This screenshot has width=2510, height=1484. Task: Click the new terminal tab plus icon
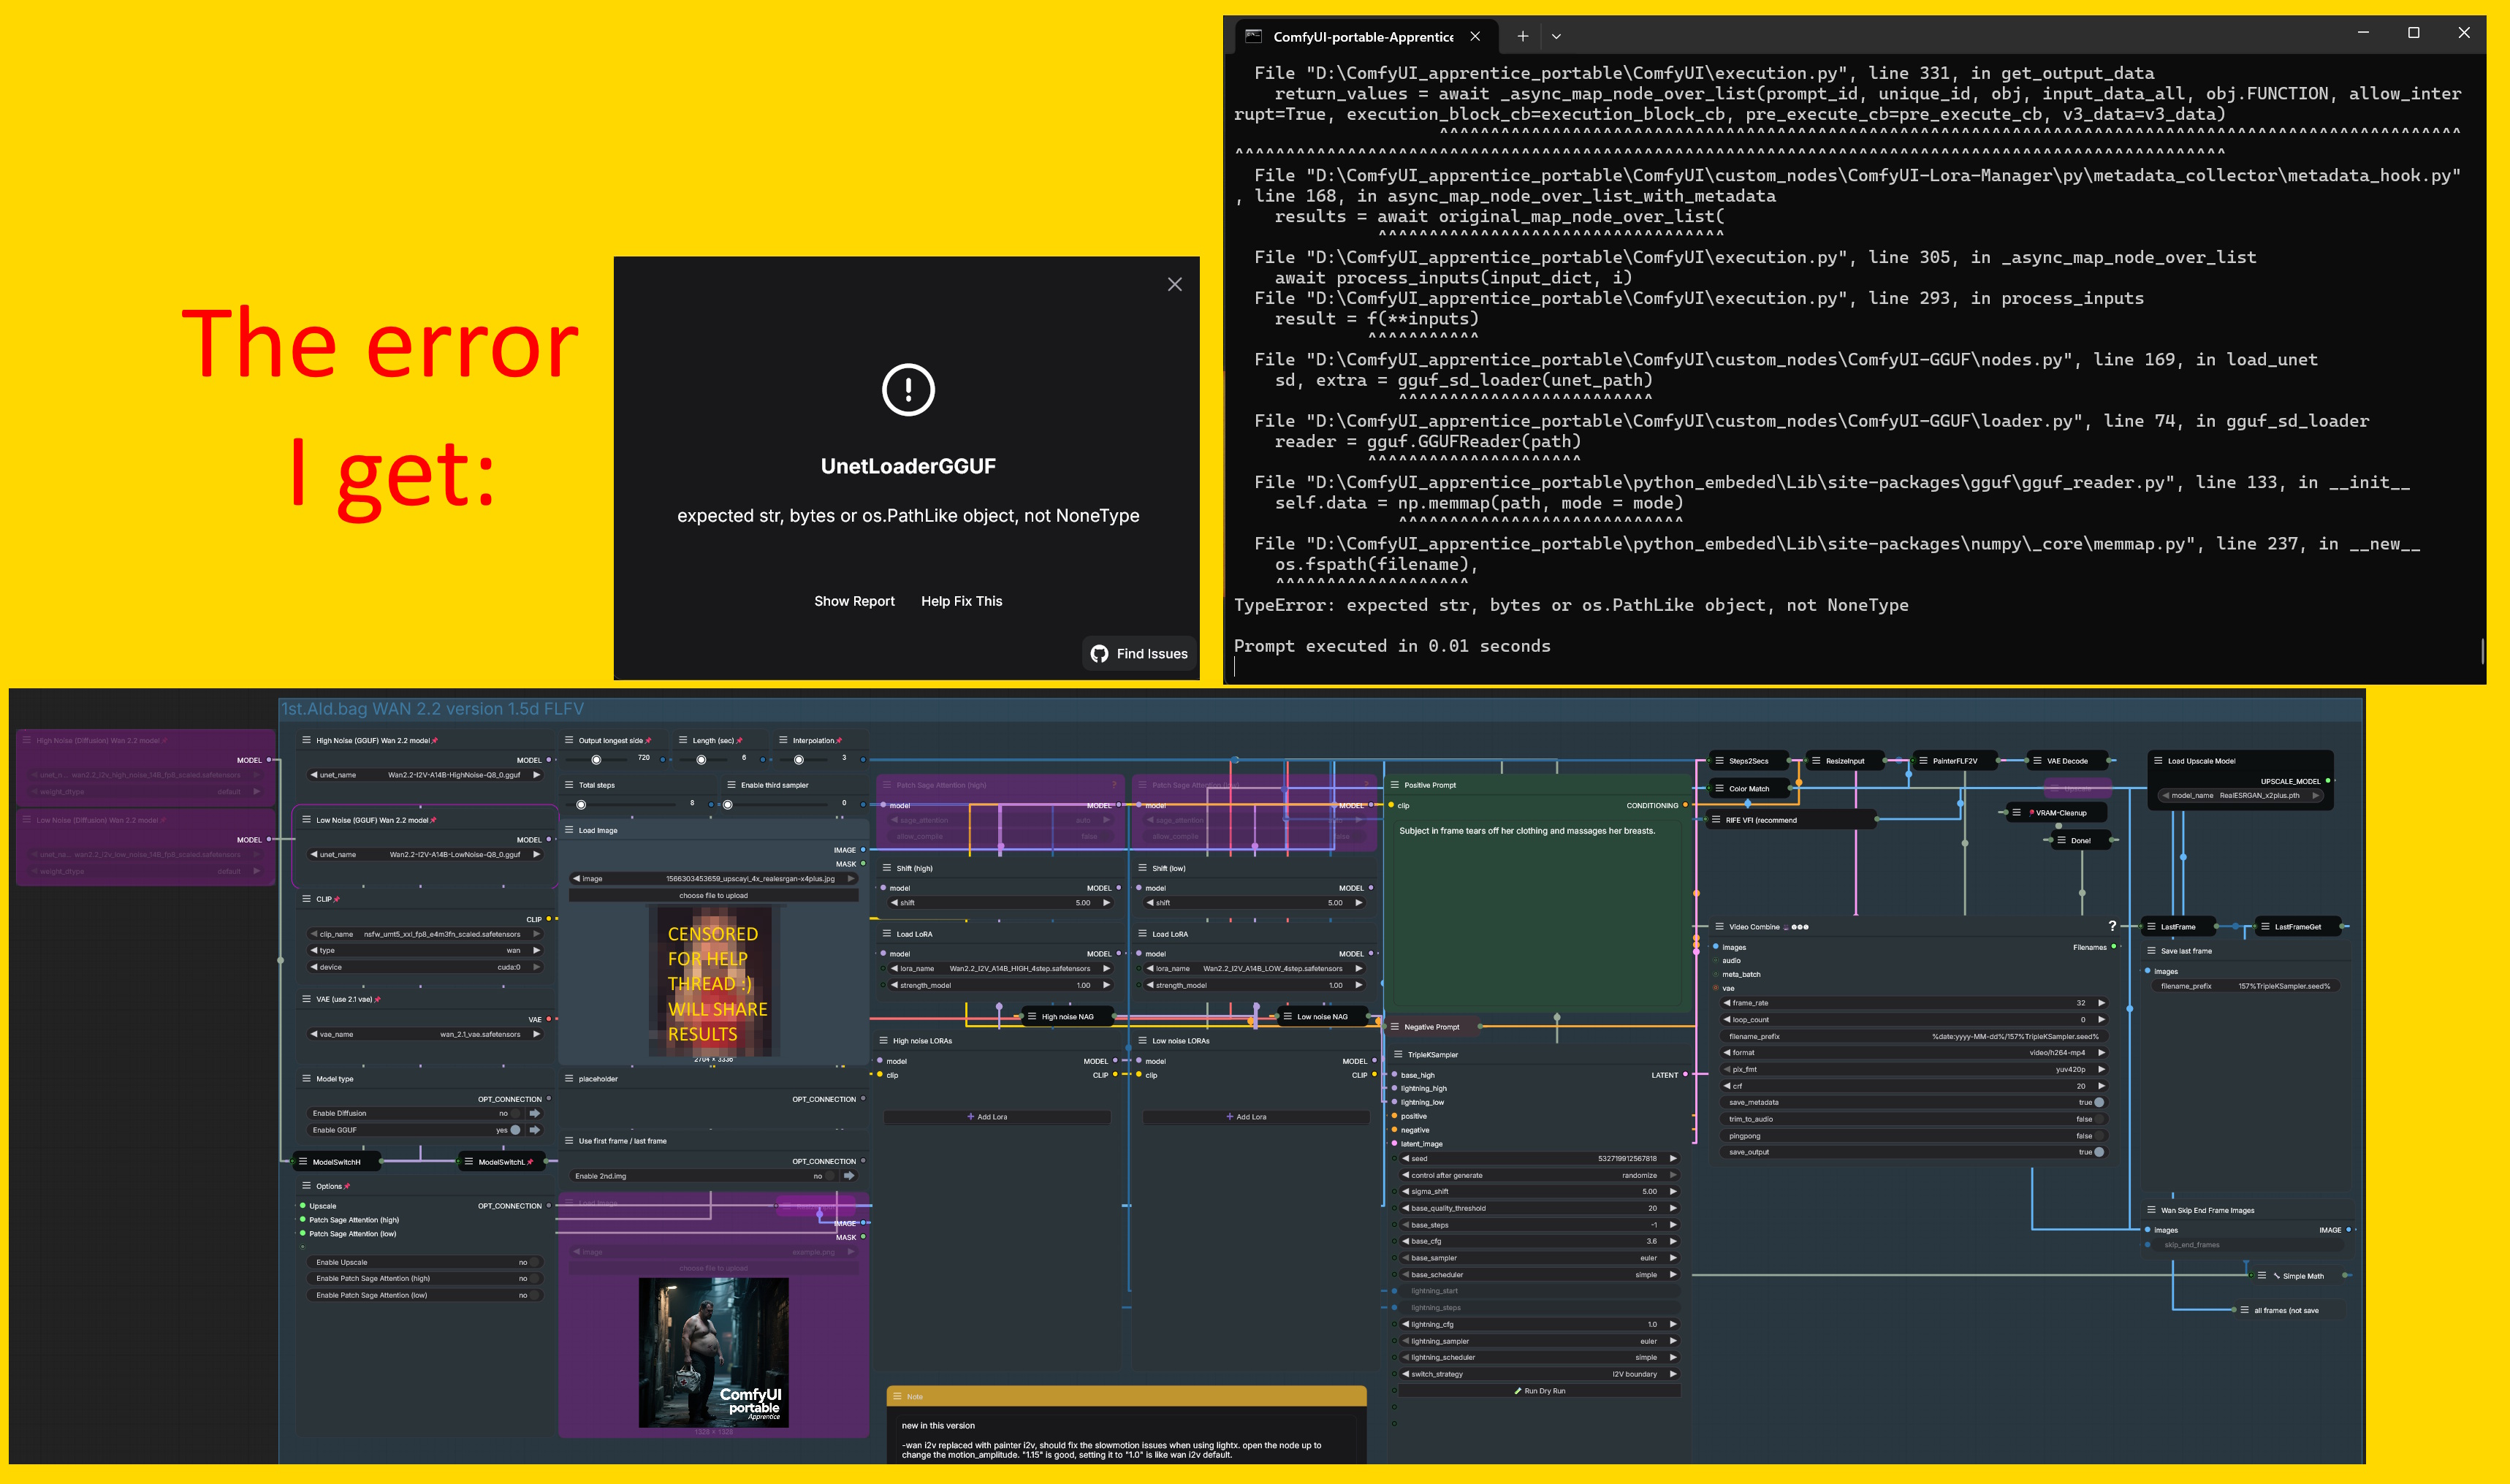(1522, 36)
